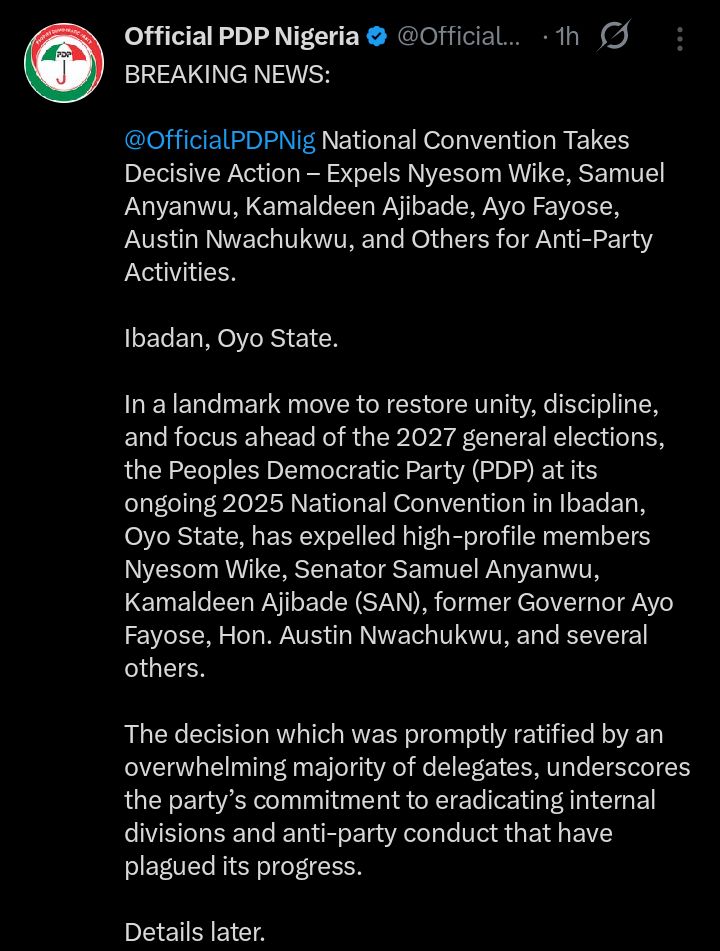The image size is (720, 951).
Task: Click the BREAKING NEWS heading text
Action: click(227, 75)
